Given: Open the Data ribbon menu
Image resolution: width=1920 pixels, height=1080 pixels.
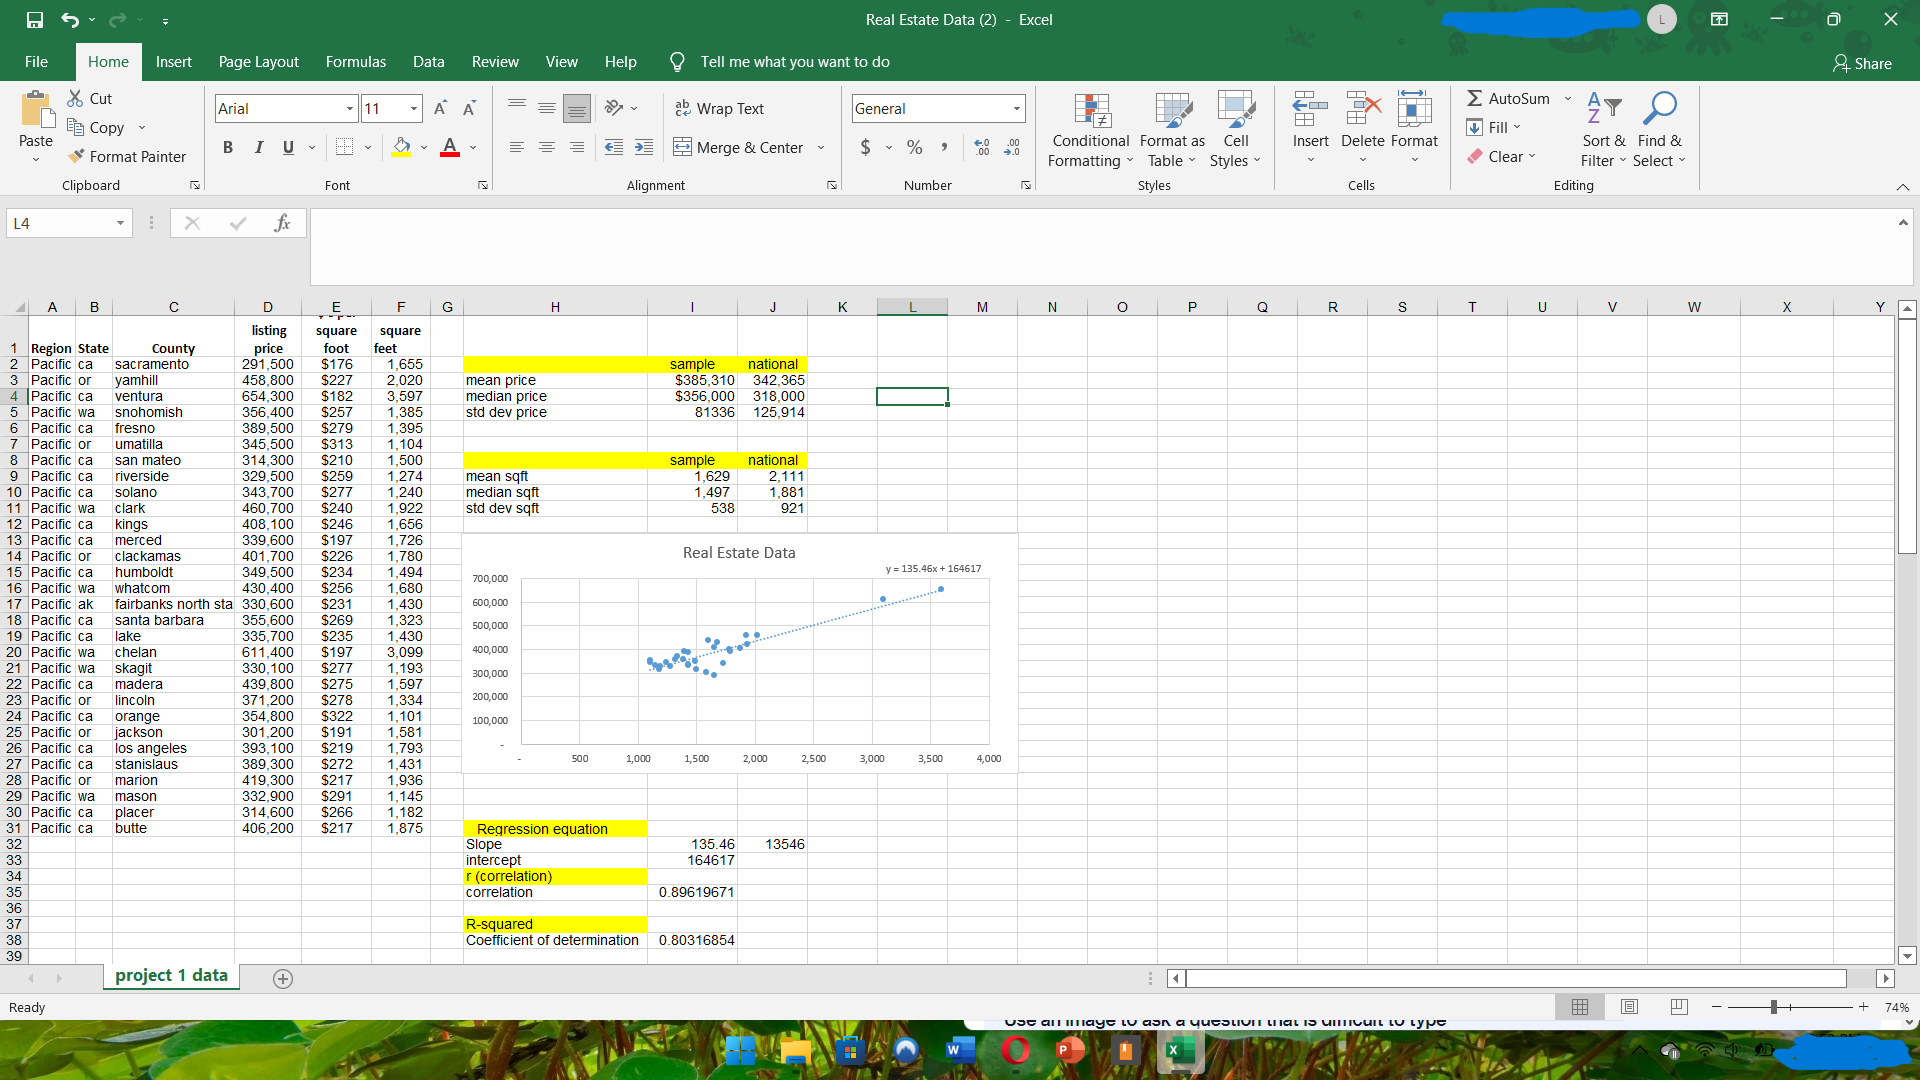Looking at the screenshot, I should coord(428,61).
